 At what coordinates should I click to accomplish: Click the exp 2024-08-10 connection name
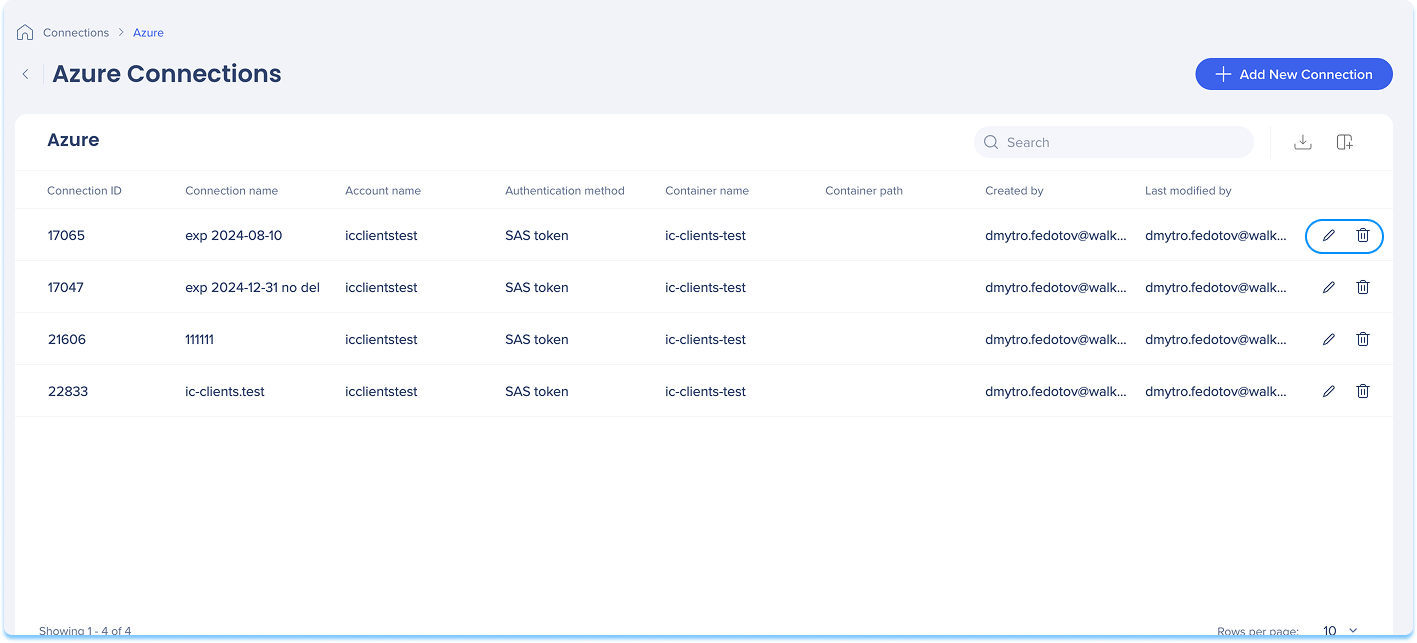click(234, 236)
